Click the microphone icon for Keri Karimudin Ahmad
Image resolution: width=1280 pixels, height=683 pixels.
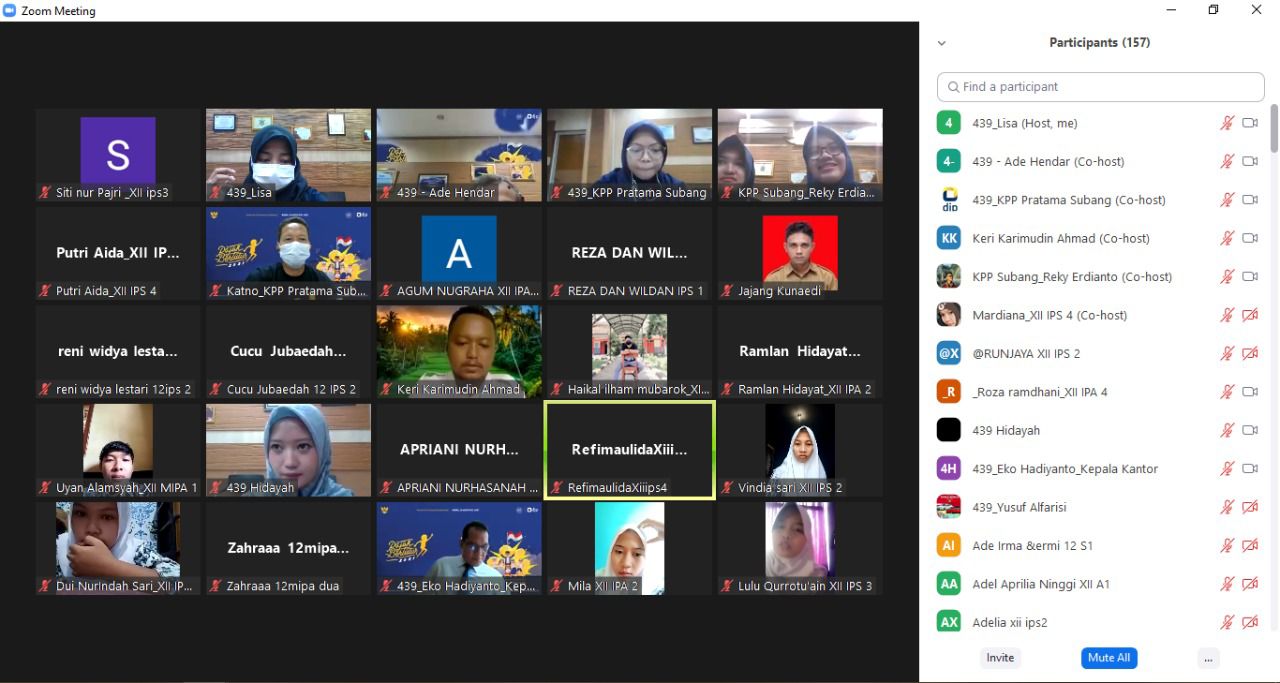tap(1227, 238)
